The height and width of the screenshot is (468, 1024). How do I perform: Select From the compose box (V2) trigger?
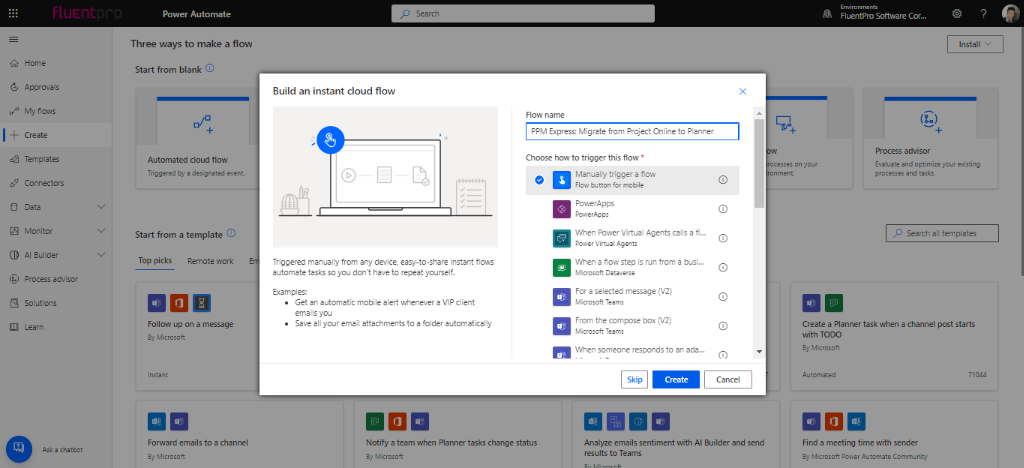pos(632,326)
